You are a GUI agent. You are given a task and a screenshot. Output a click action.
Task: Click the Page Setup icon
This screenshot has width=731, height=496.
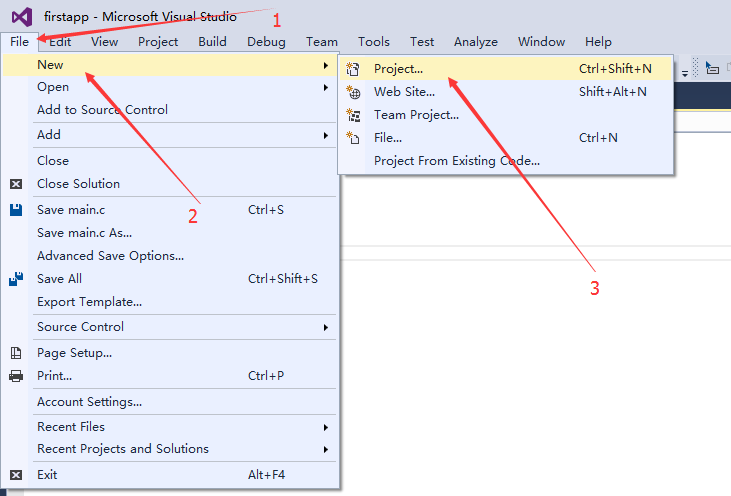(16, 353)
